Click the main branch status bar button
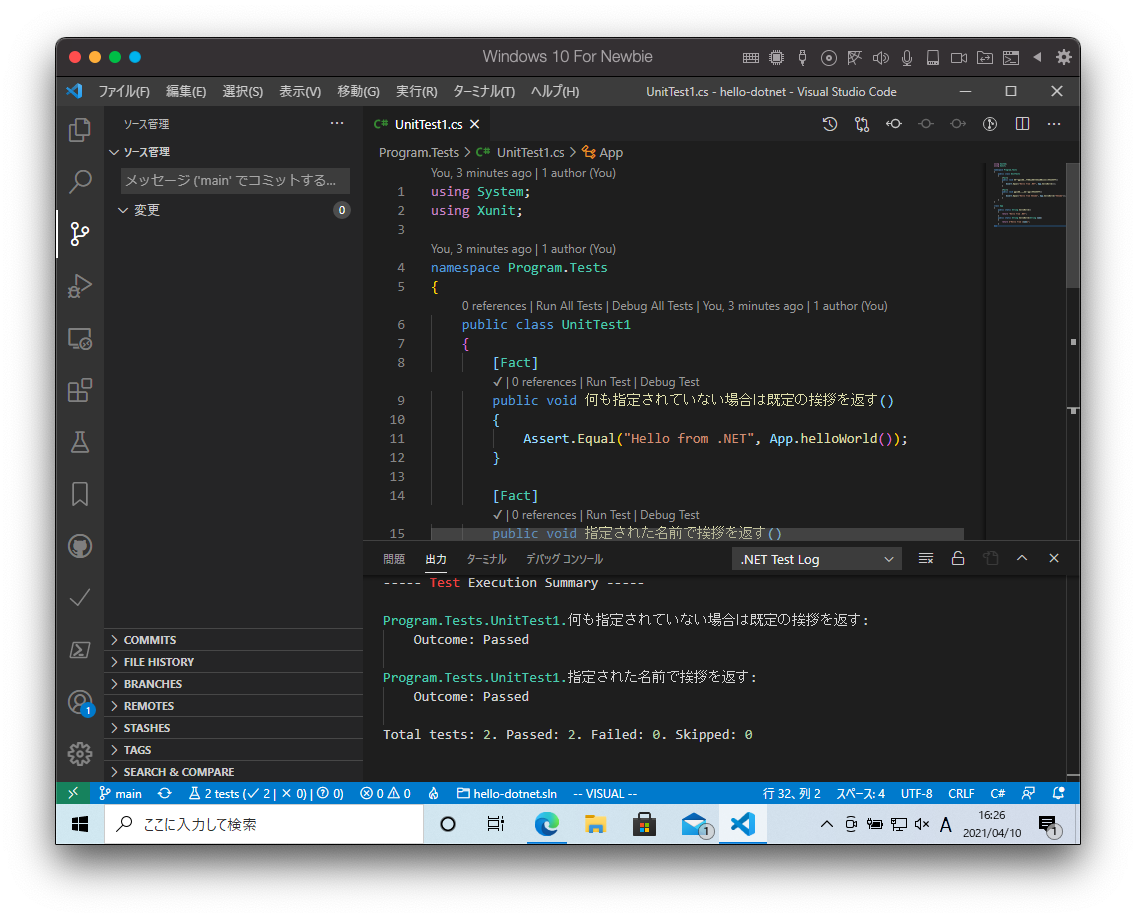The image size is (1136, 918). (121, 793)
